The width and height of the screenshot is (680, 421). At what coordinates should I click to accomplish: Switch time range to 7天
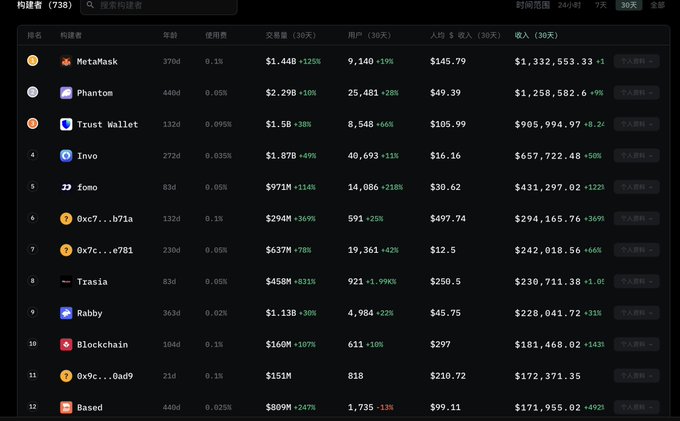pyautogui.click(x=601, y=5)
